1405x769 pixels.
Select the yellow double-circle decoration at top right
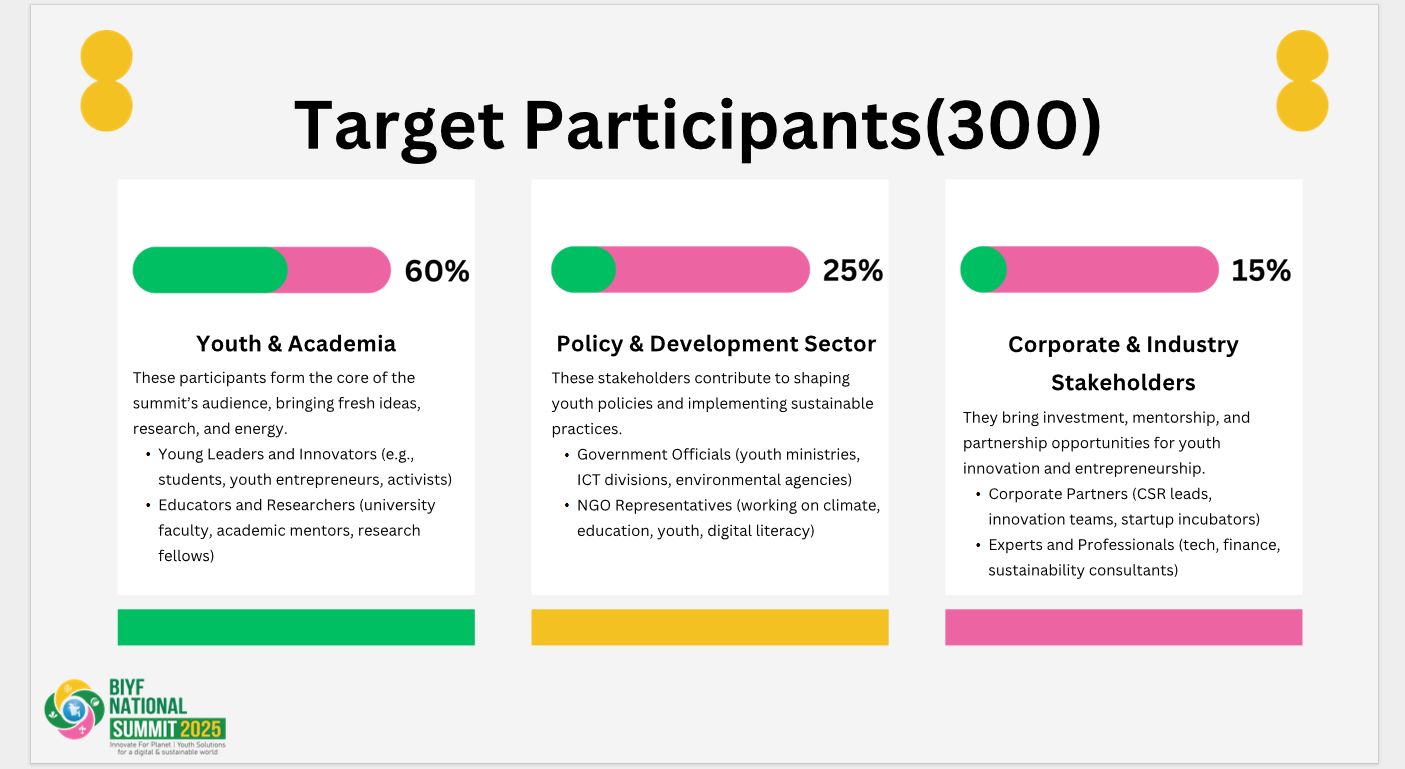point(1302,81)
